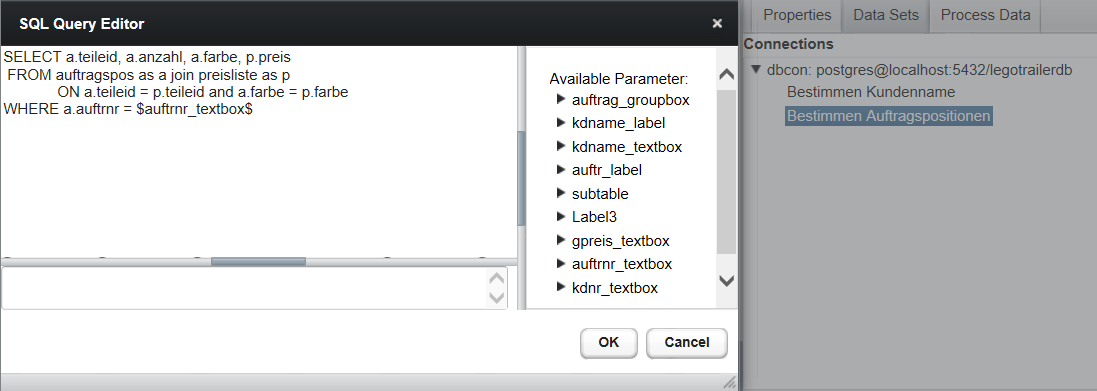The image size is (1097, 391).
Task: Select the Bestimmen Kundenname data set
Action: [x=870, y=92]
